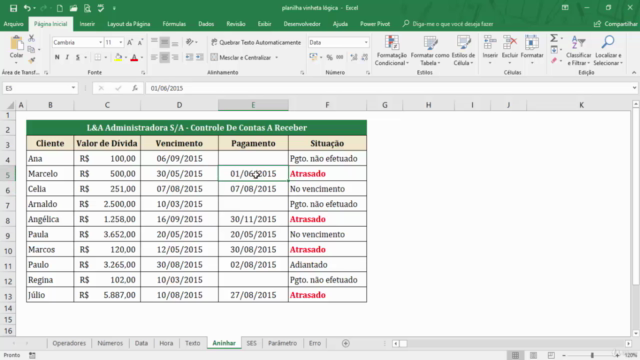Toggle center horizontal alignment

click(x=164, y=58)
